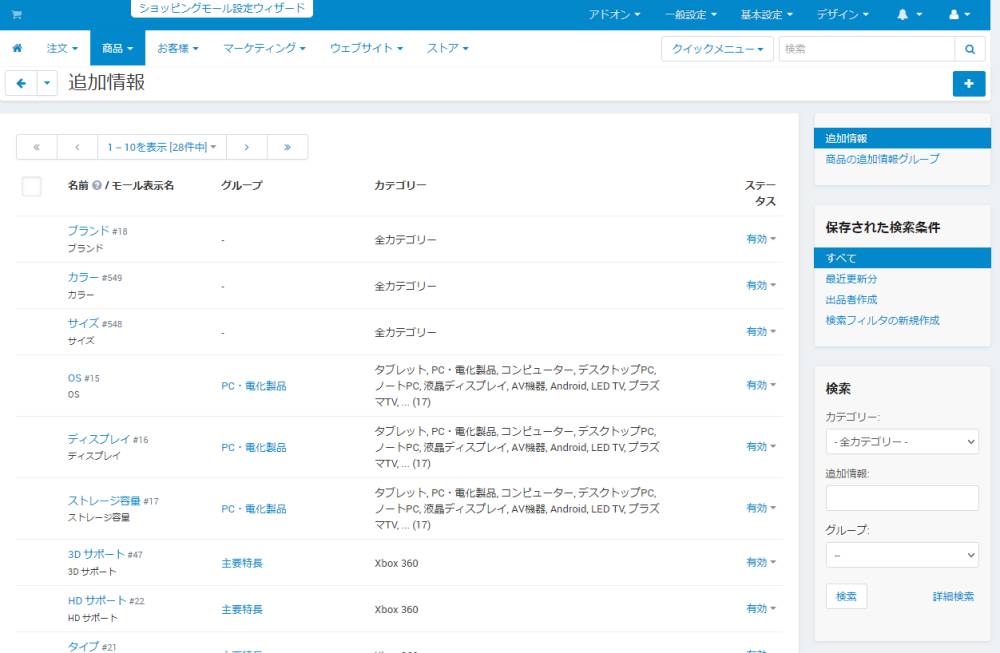
Task: Go to next page of the list
Action: click(x=246, y=147)
